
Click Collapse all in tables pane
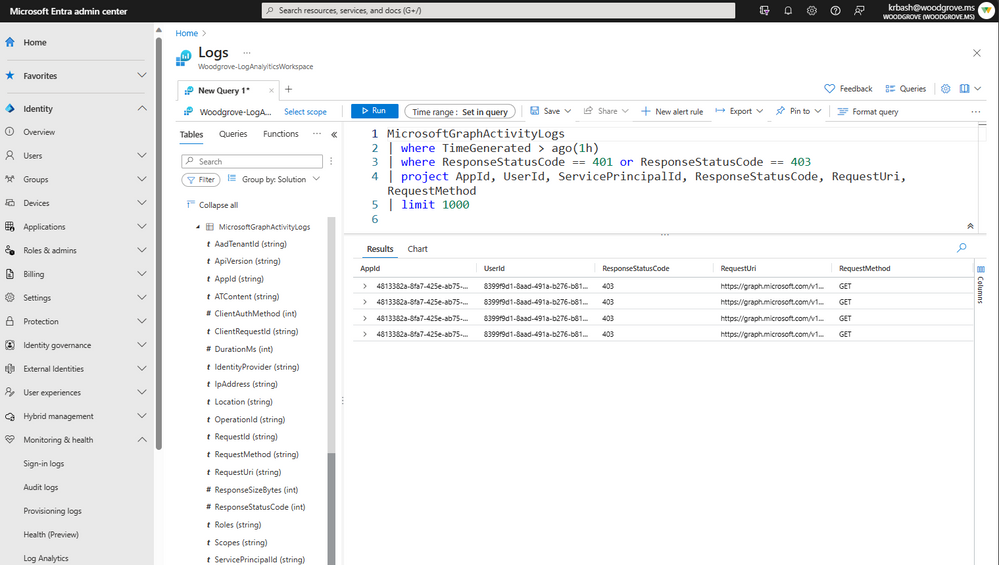212,205
